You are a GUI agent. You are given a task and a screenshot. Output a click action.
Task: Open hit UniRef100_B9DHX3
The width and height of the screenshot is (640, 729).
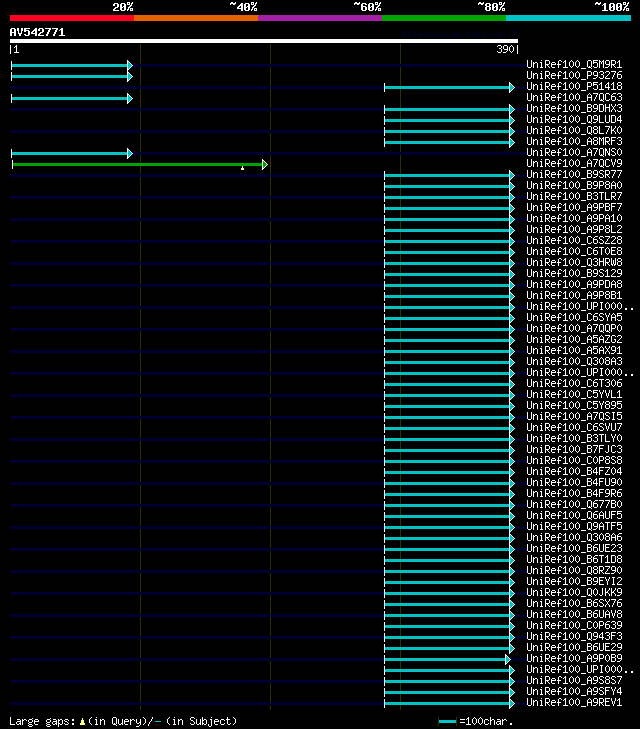574,108
